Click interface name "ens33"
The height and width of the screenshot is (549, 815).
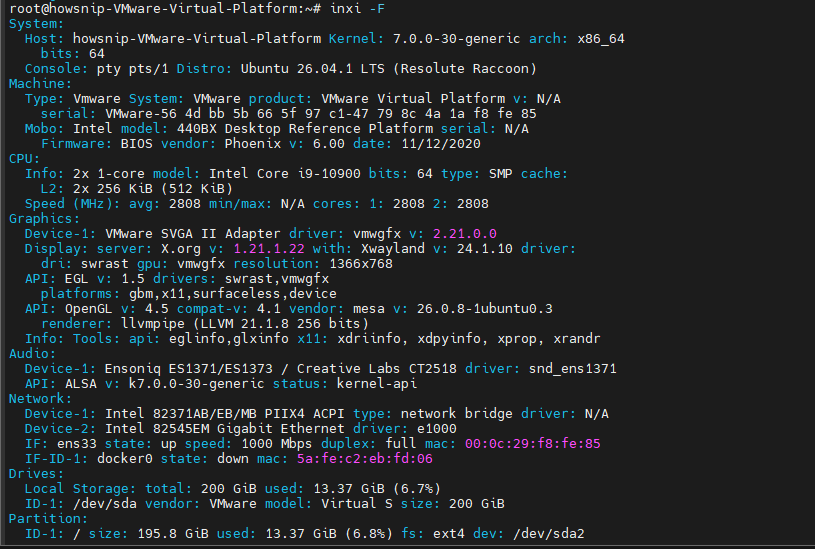click(x=76, y=444)
